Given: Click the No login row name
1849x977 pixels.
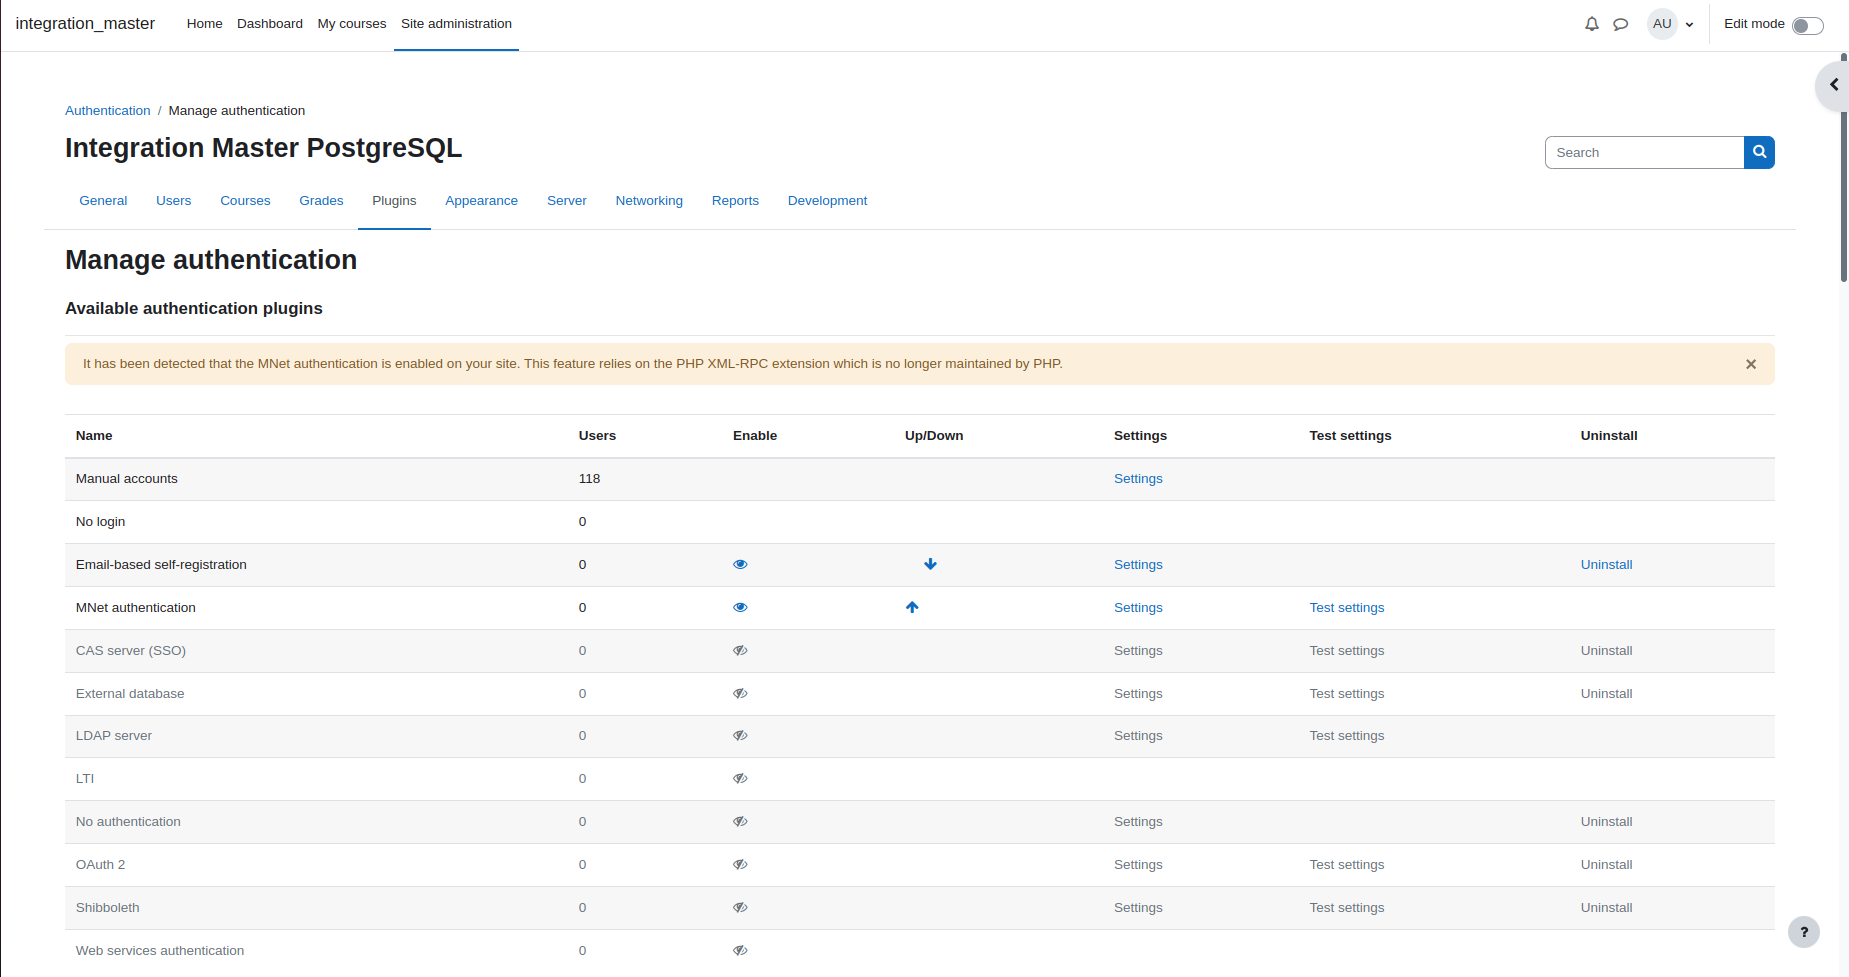Looking at the screenshot, I should [x=100, y=522].
